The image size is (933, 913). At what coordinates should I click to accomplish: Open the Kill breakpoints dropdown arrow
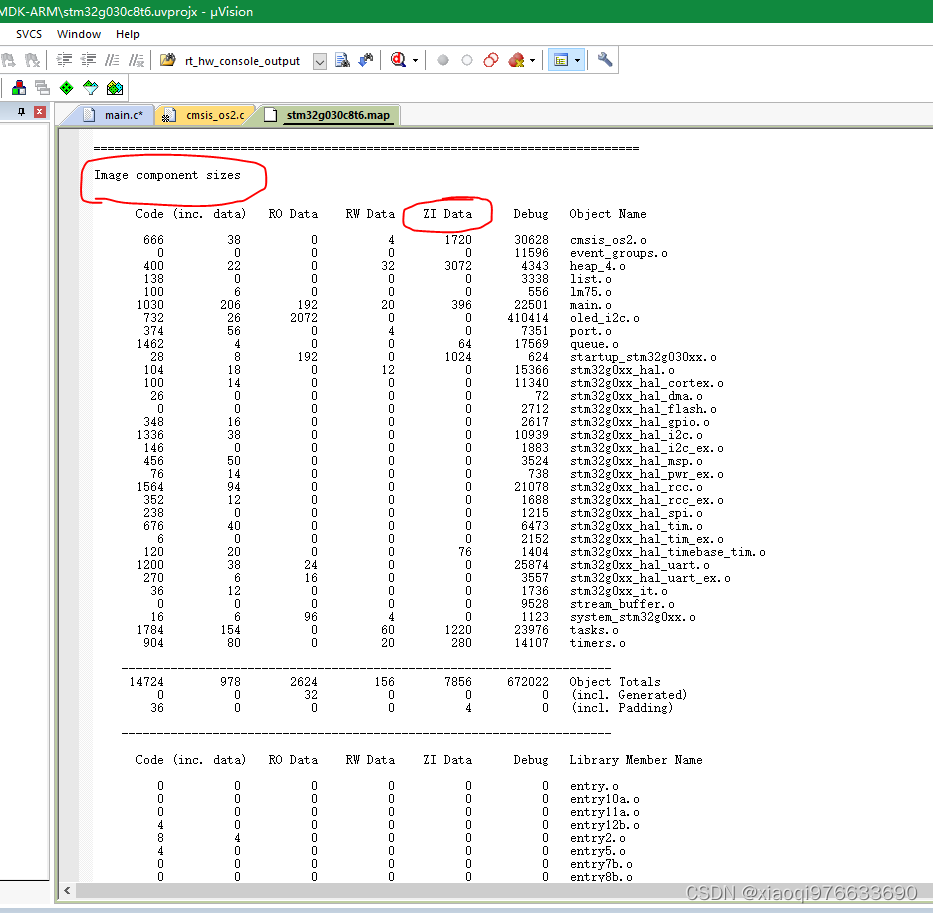point(533,61)
